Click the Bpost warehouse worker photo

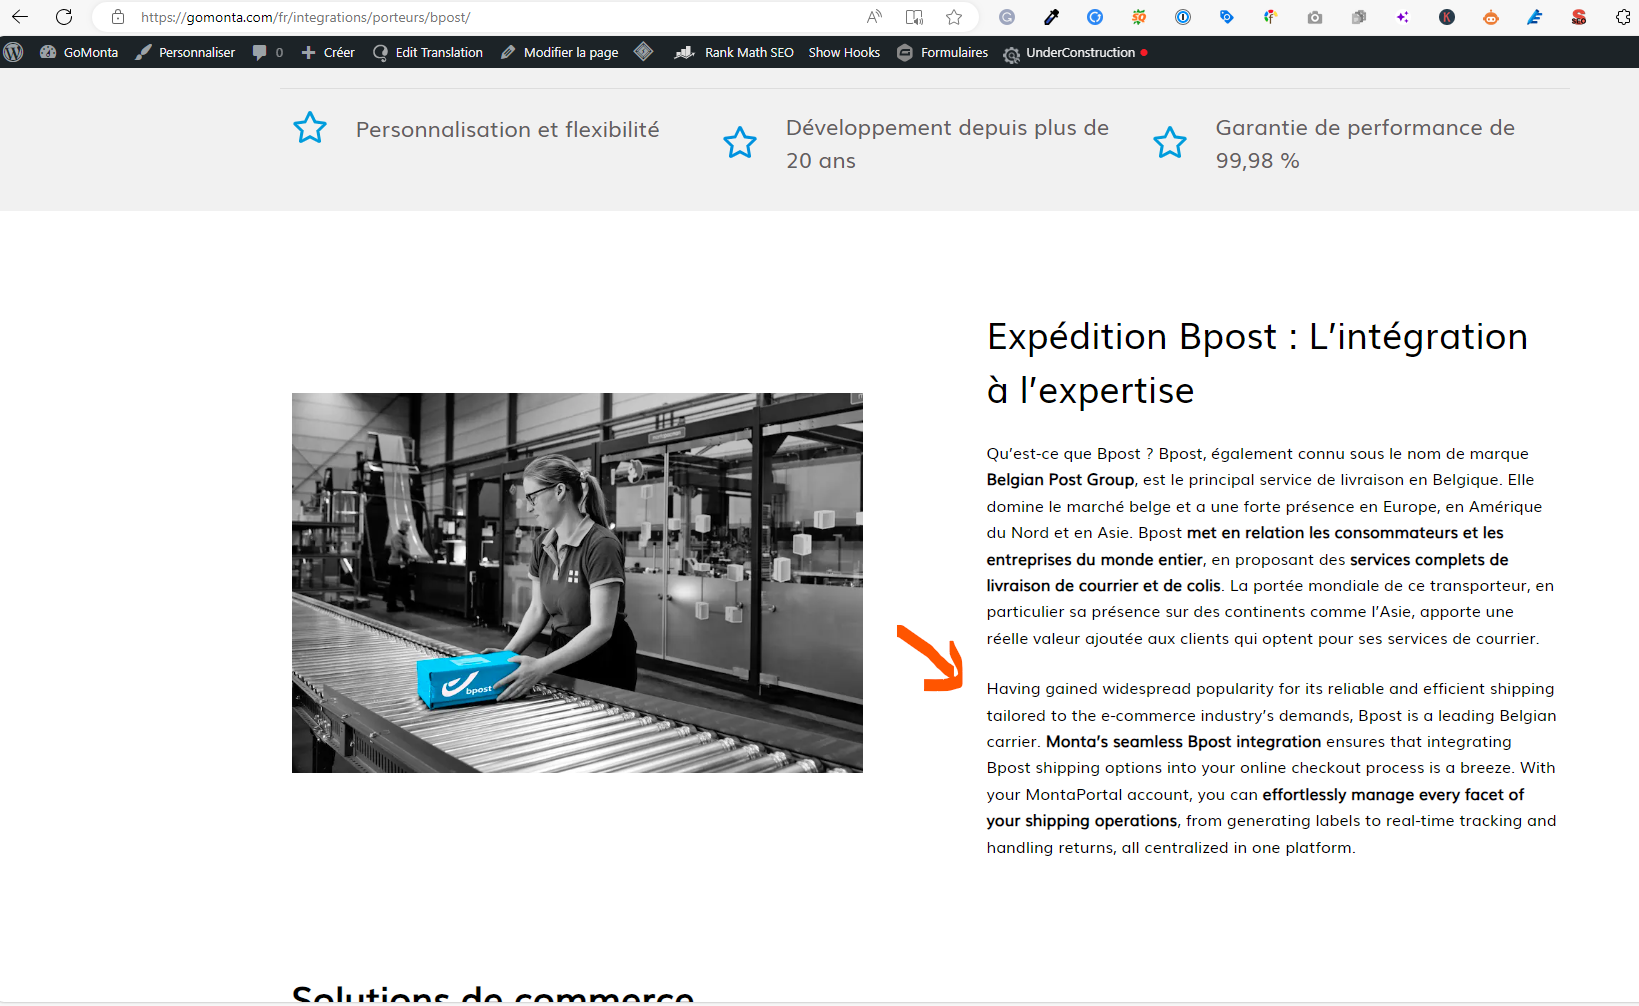(x=577, y=583)
